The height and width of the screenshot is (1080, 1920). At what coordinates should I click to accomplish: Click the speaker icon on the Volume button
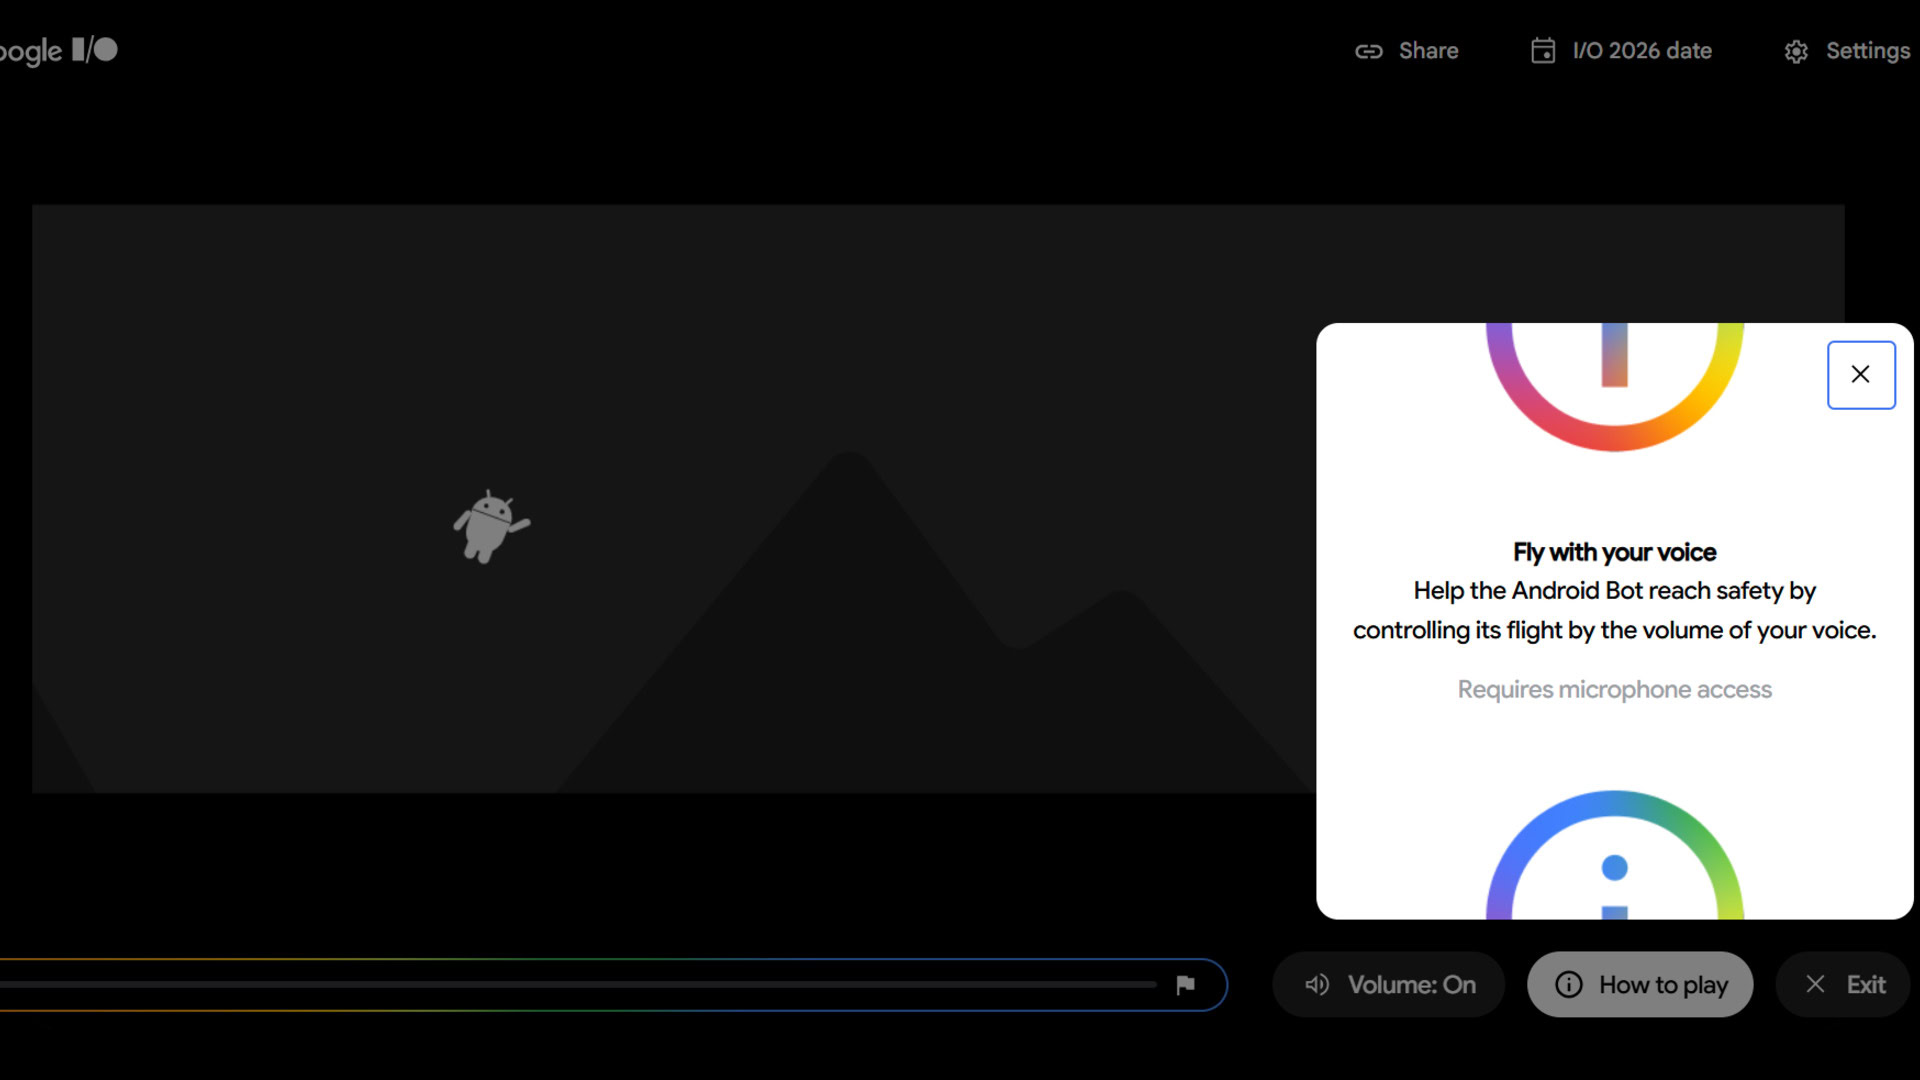[x=1316, y=984]
